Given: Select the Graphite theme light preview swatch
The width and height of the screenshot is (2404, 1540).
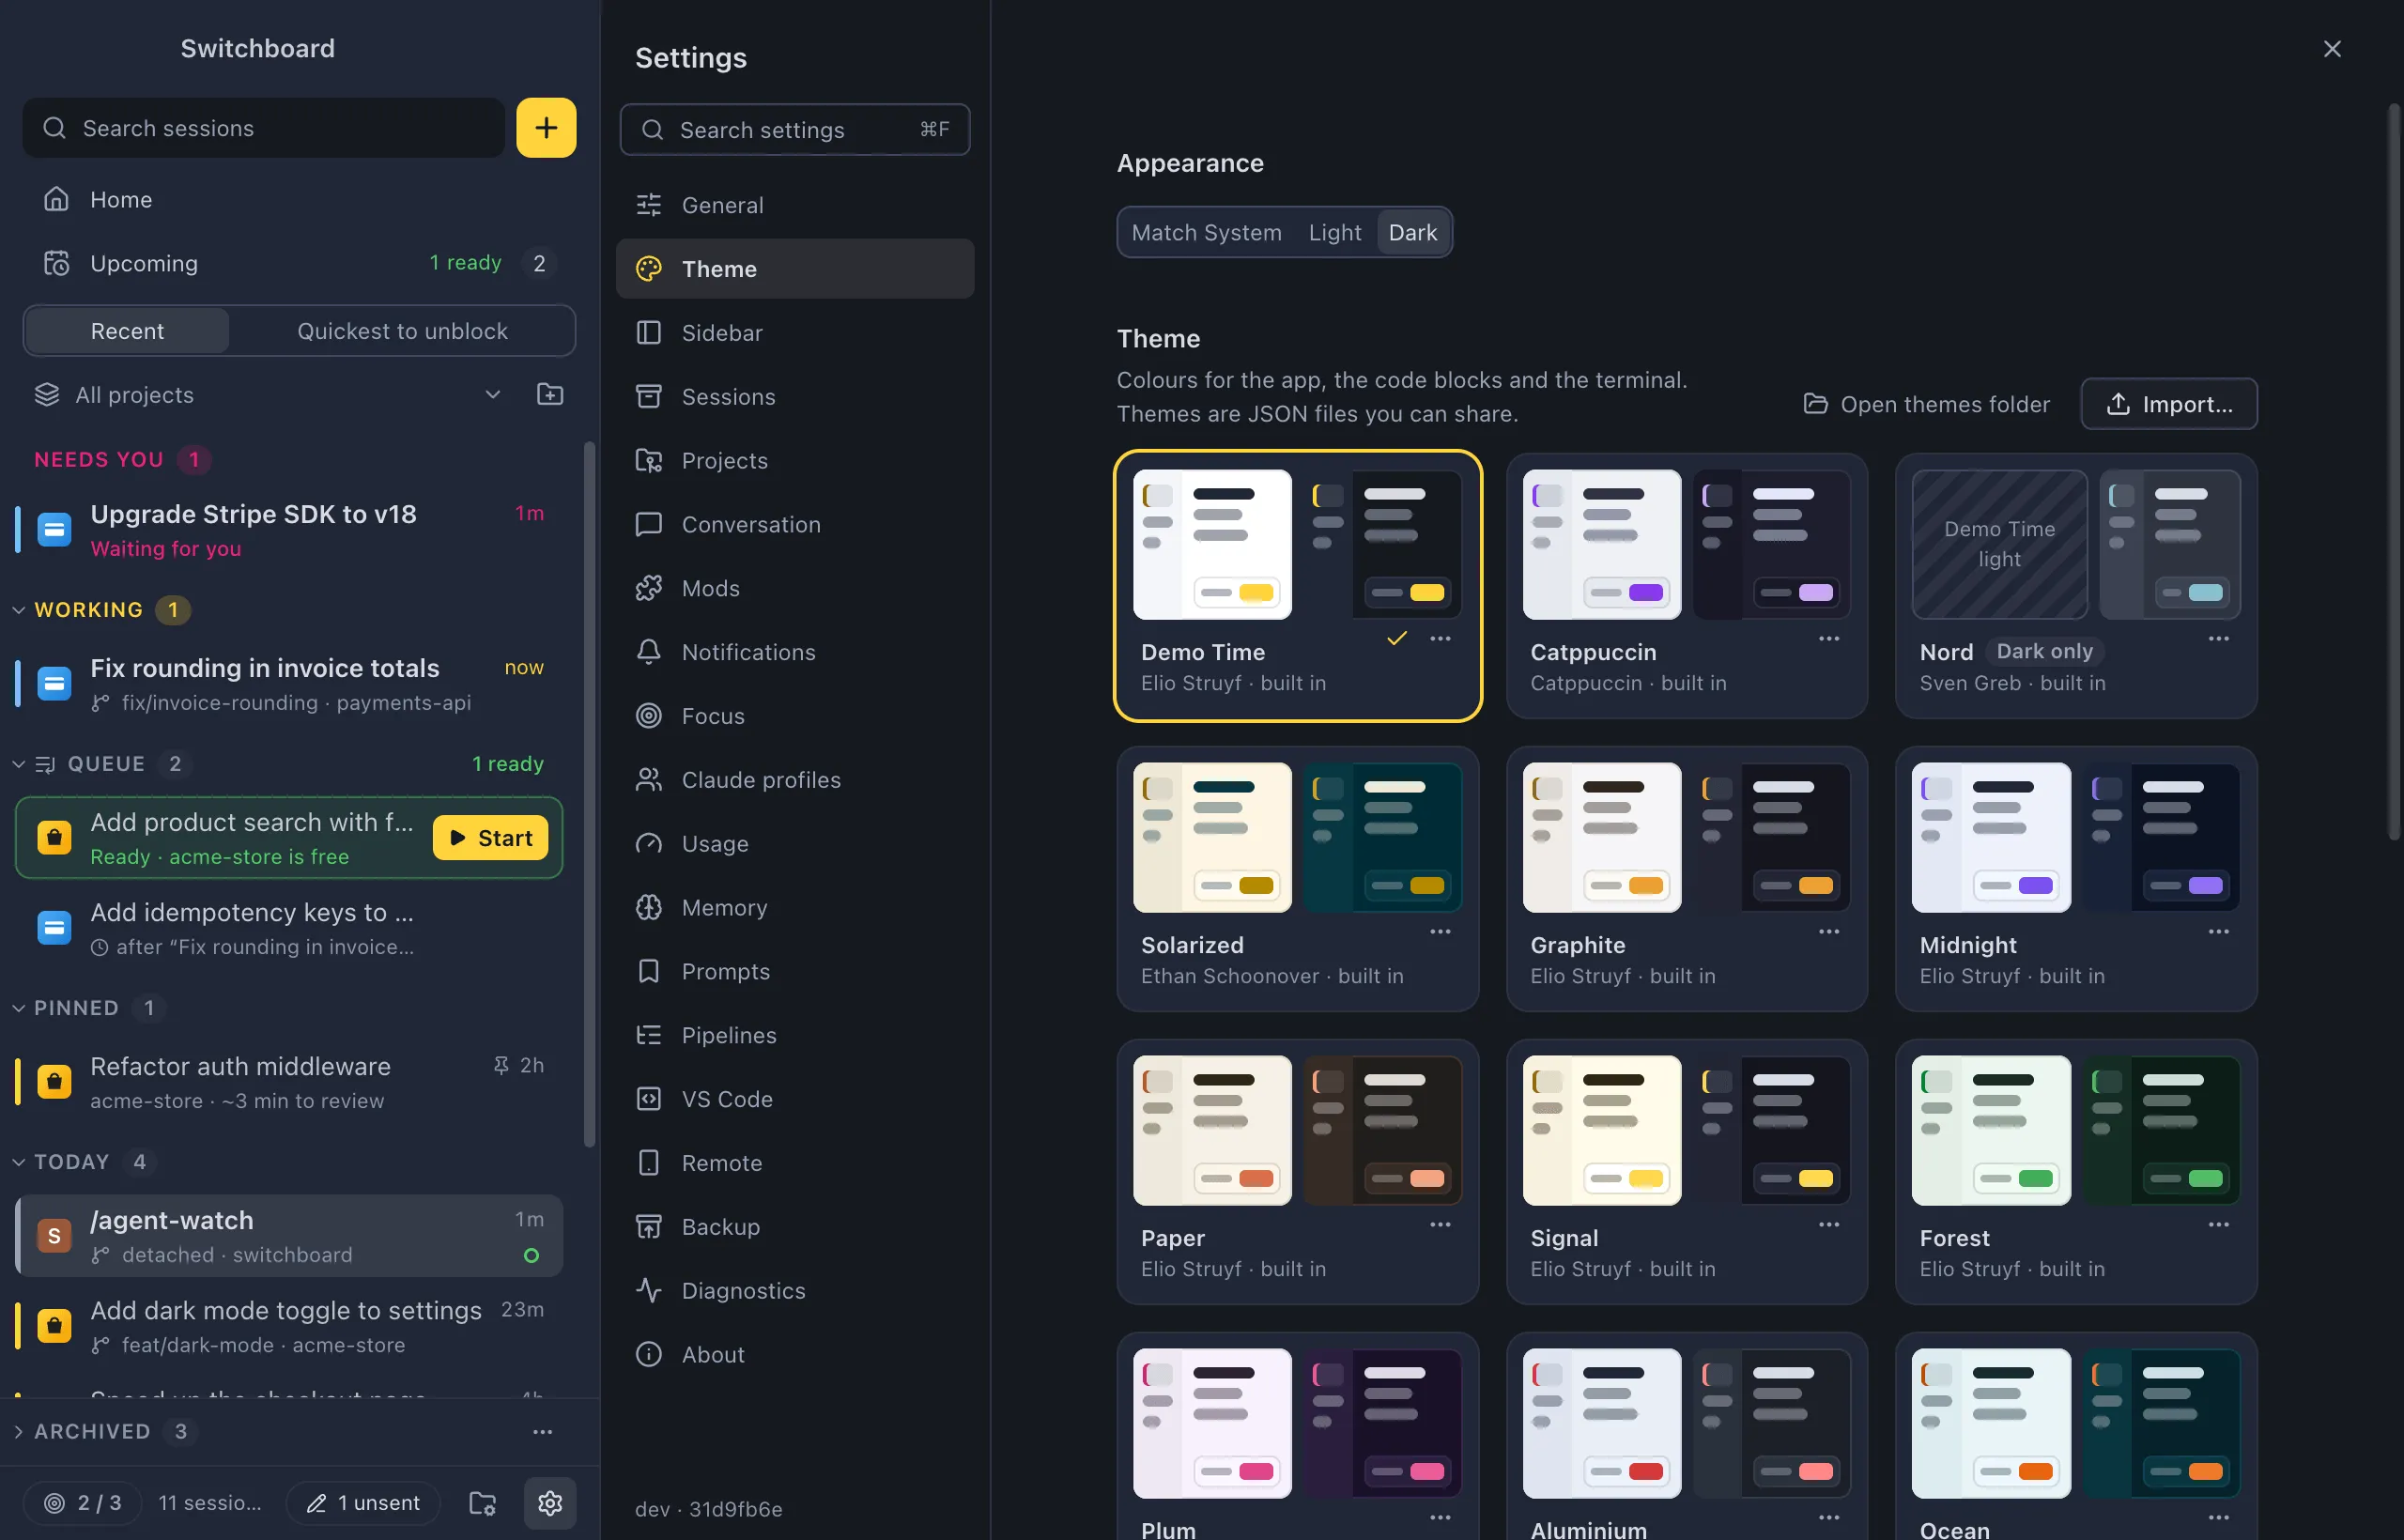Looking at the screenshot, I should (1601, 837).
